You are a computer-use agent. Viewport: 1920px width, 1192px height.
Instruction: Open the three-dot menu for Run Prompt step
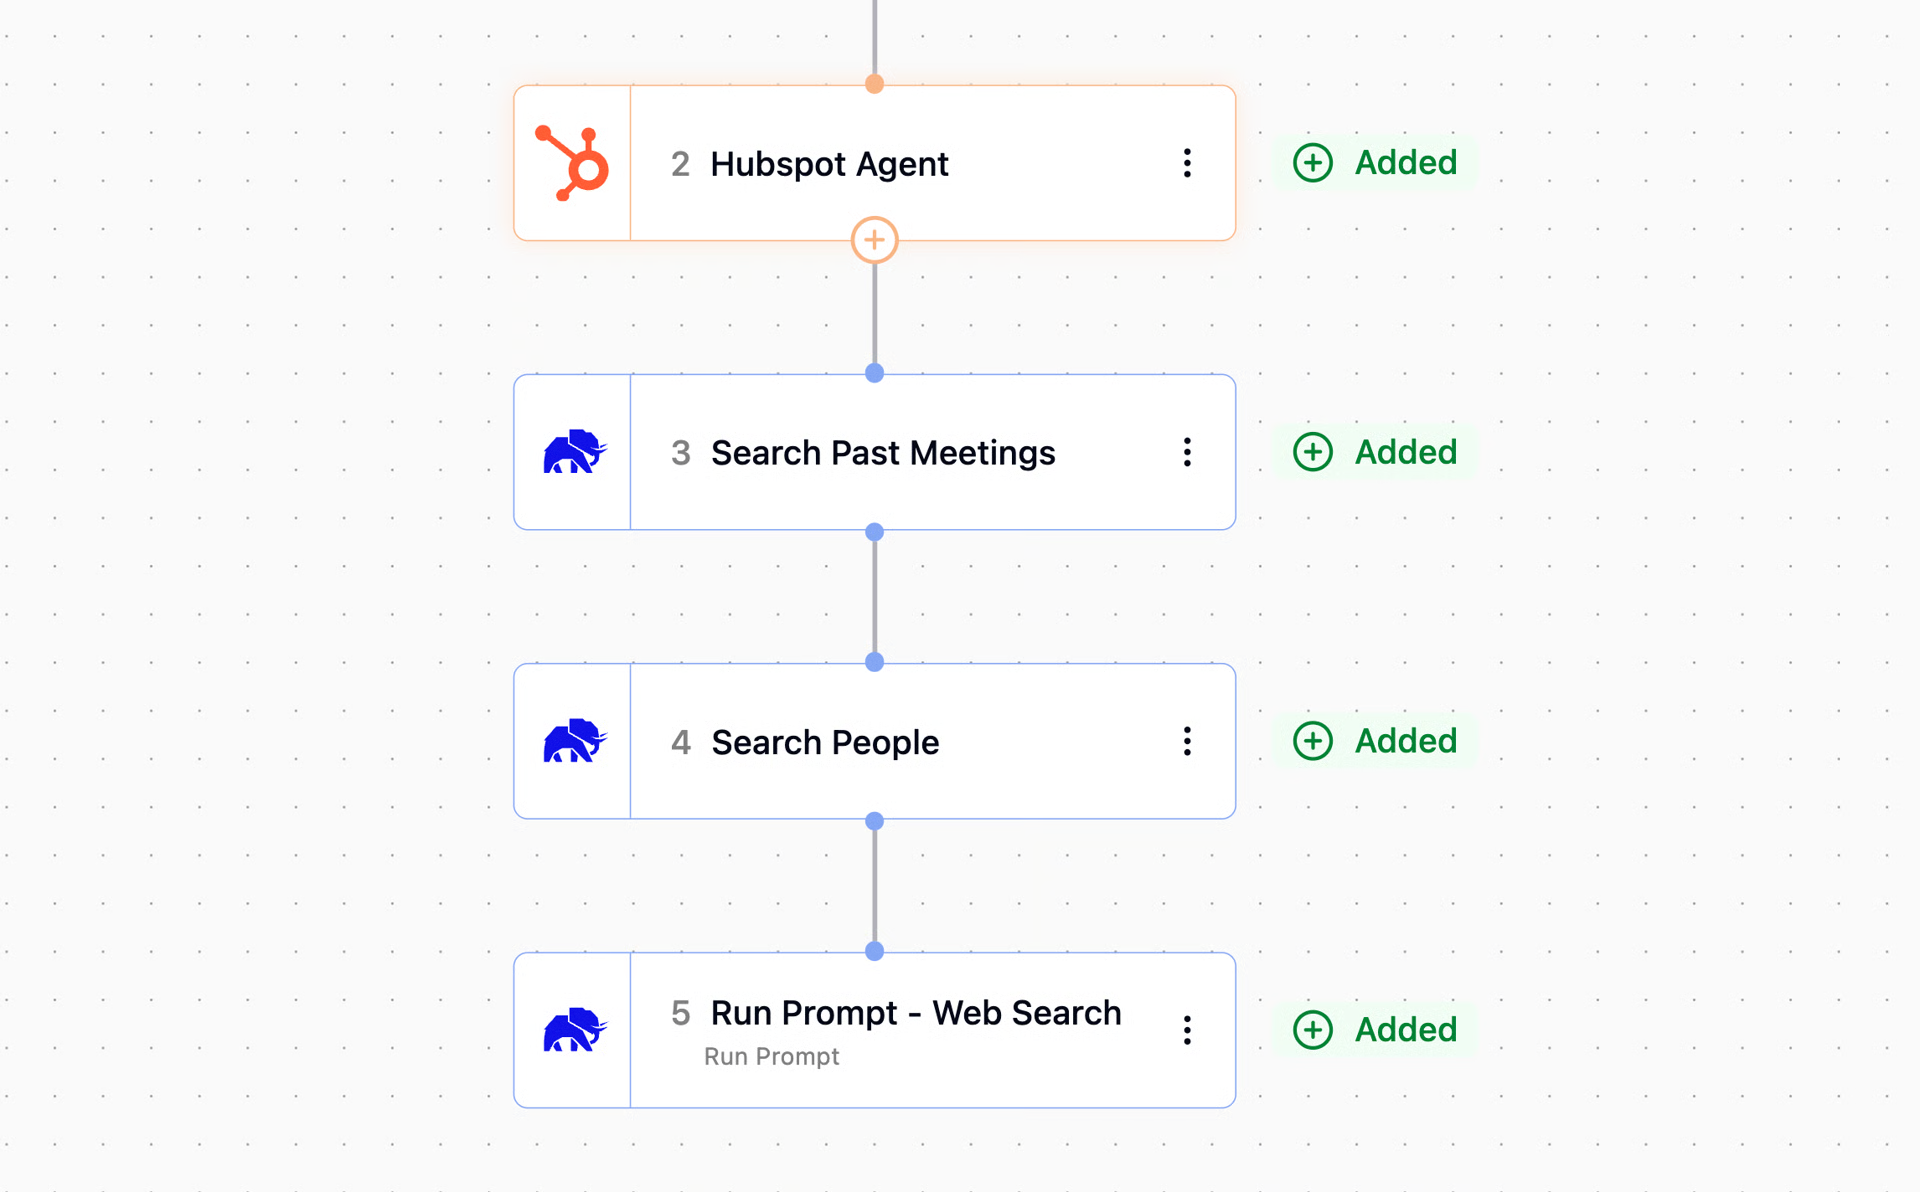pyautogui.click(x=1187, y=1030)
